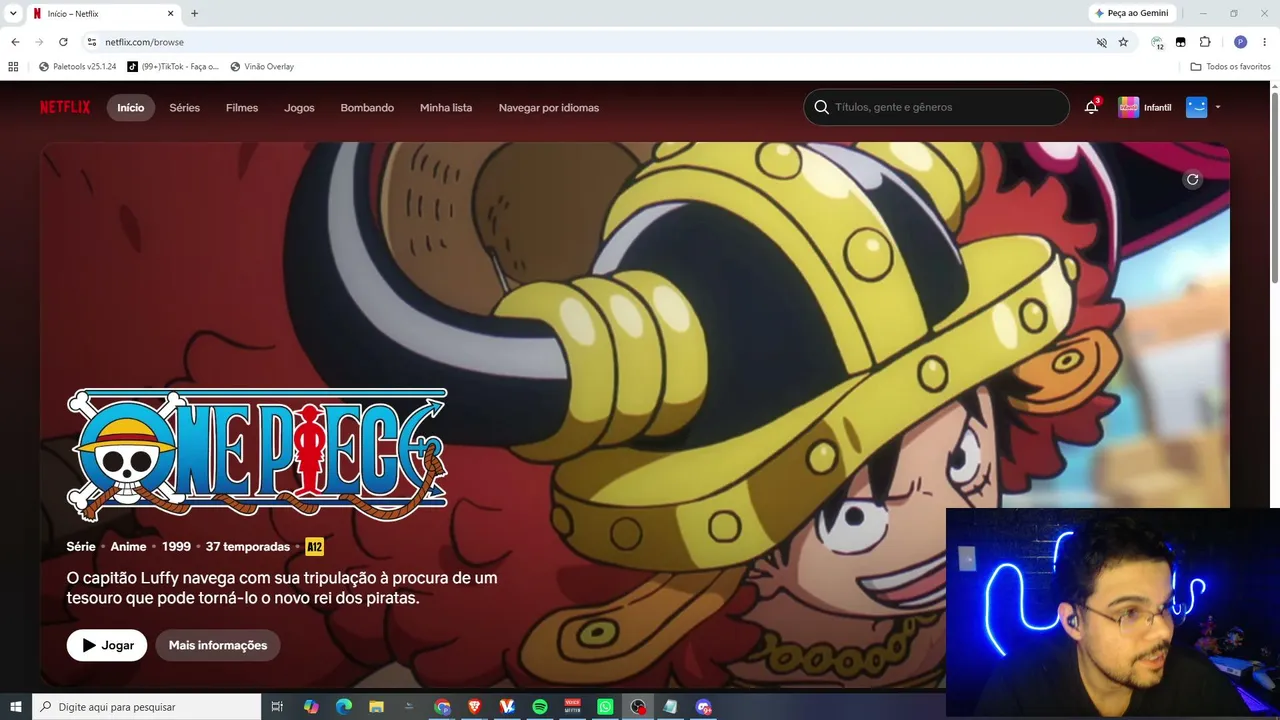Open the Bombando section
This screenshot has width=1280, height=720.
(x=367, y=108)
